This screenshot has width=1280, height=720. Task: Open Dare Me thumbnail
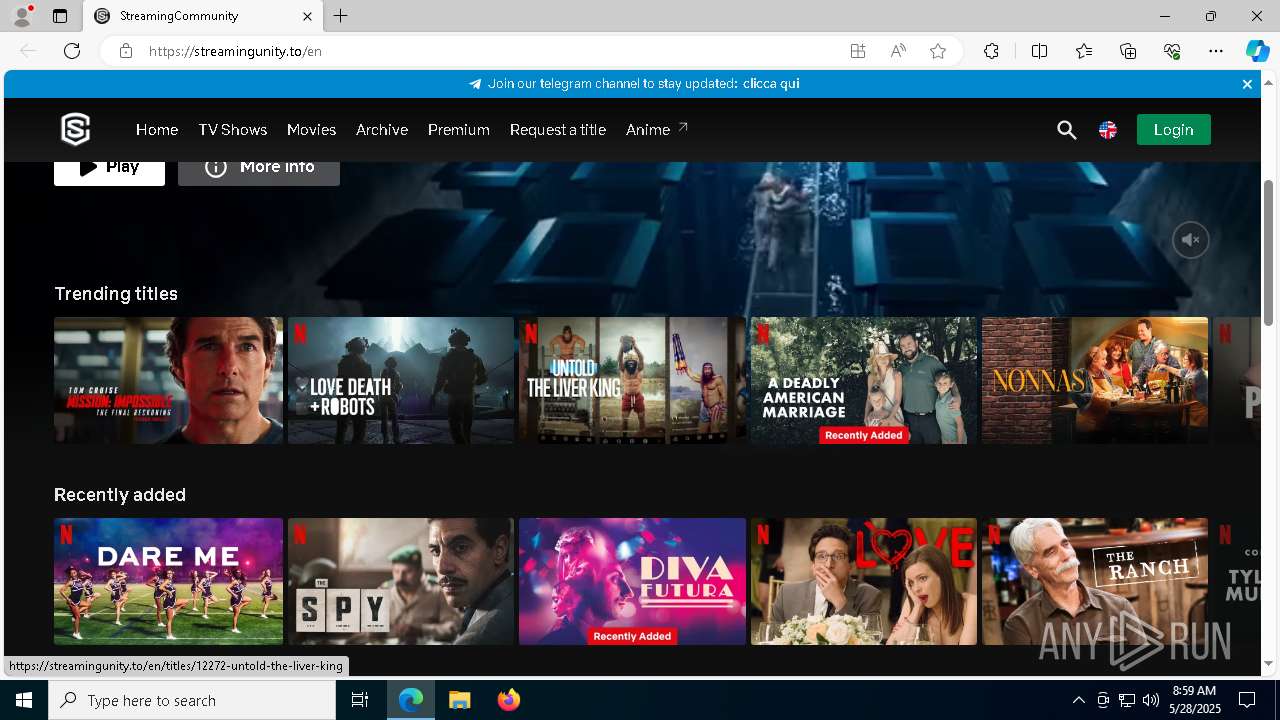168,581
